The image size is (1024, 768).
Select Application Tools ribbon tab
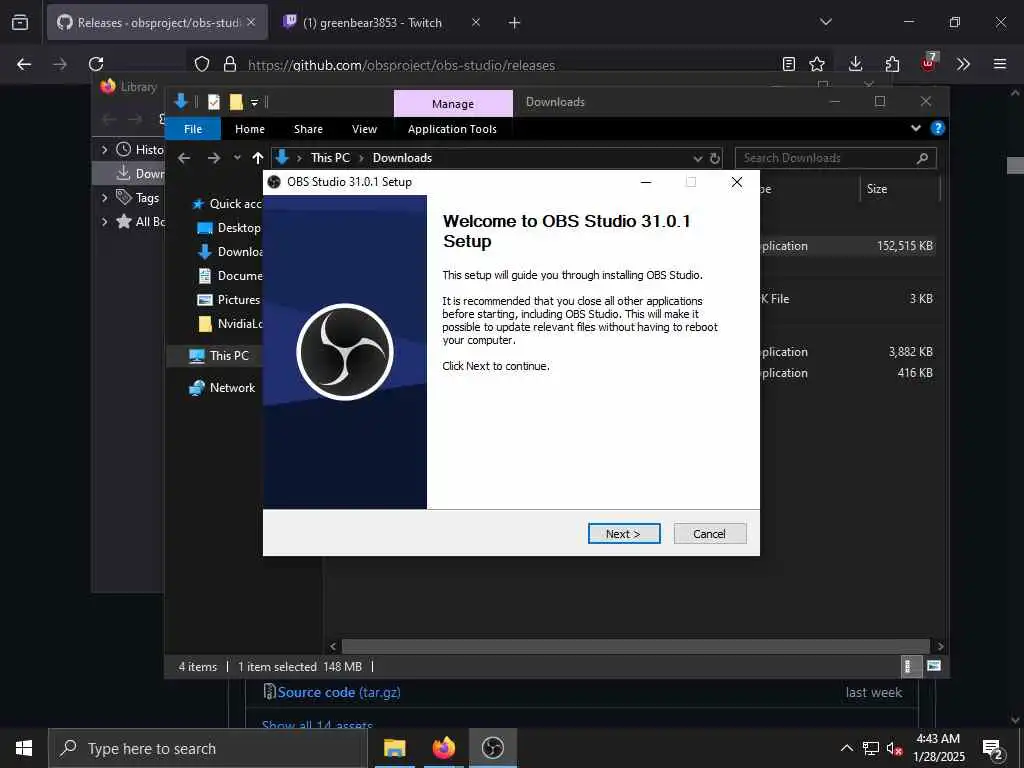[452, 129]
